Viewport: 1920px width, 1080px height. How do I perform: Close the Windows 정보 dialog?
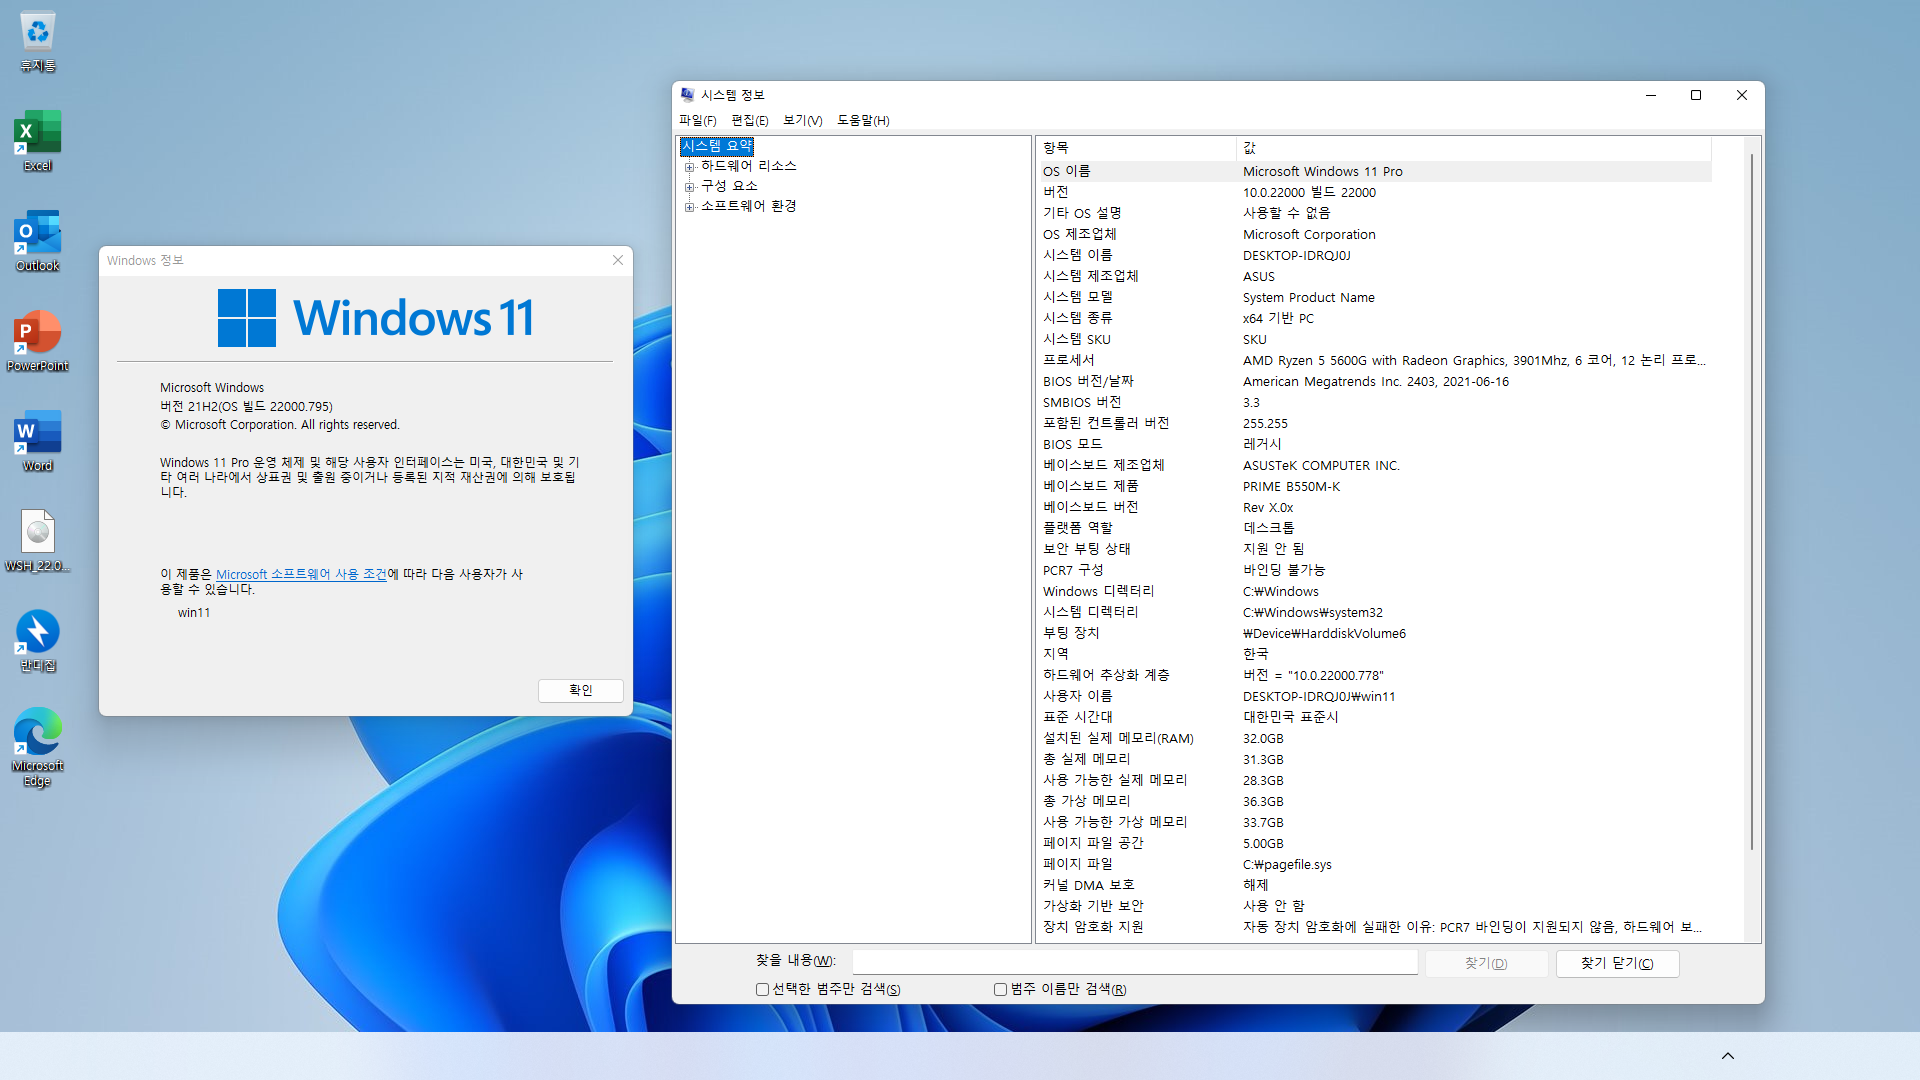tap(618, 260)
